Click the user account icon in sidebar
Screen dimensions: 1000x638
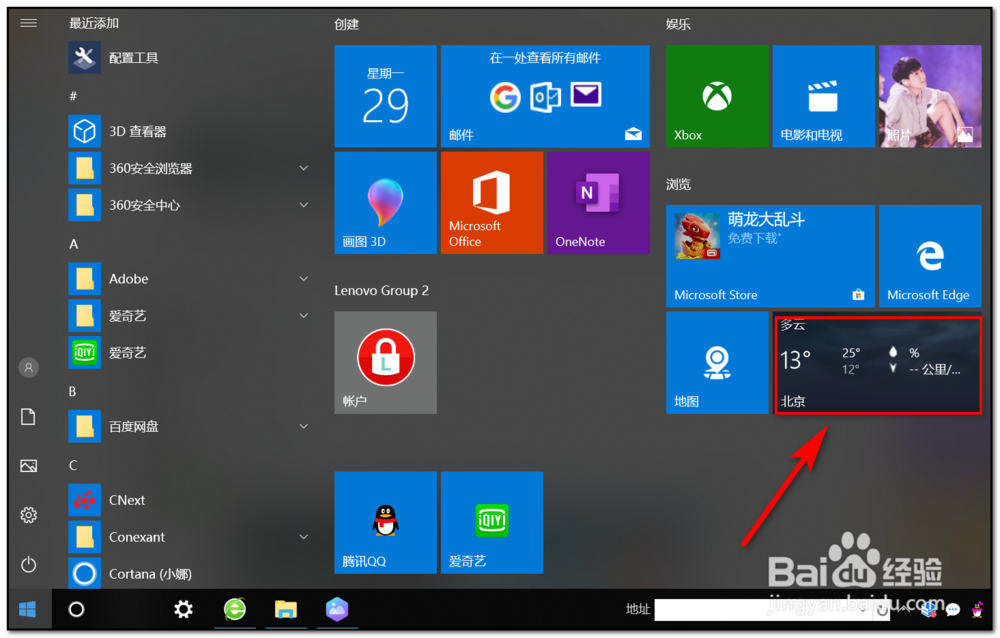pos(29,367)
